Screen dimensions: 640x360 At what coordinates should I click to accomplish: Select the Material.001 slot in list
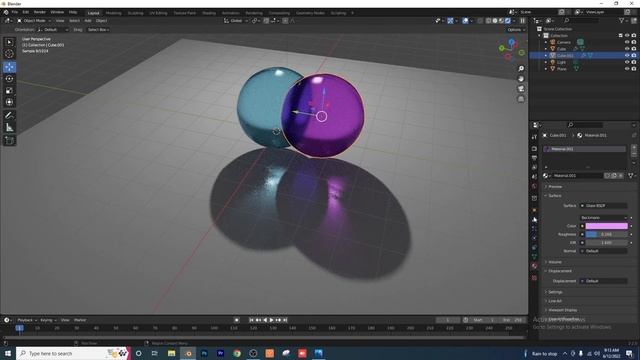coord(584,149)
